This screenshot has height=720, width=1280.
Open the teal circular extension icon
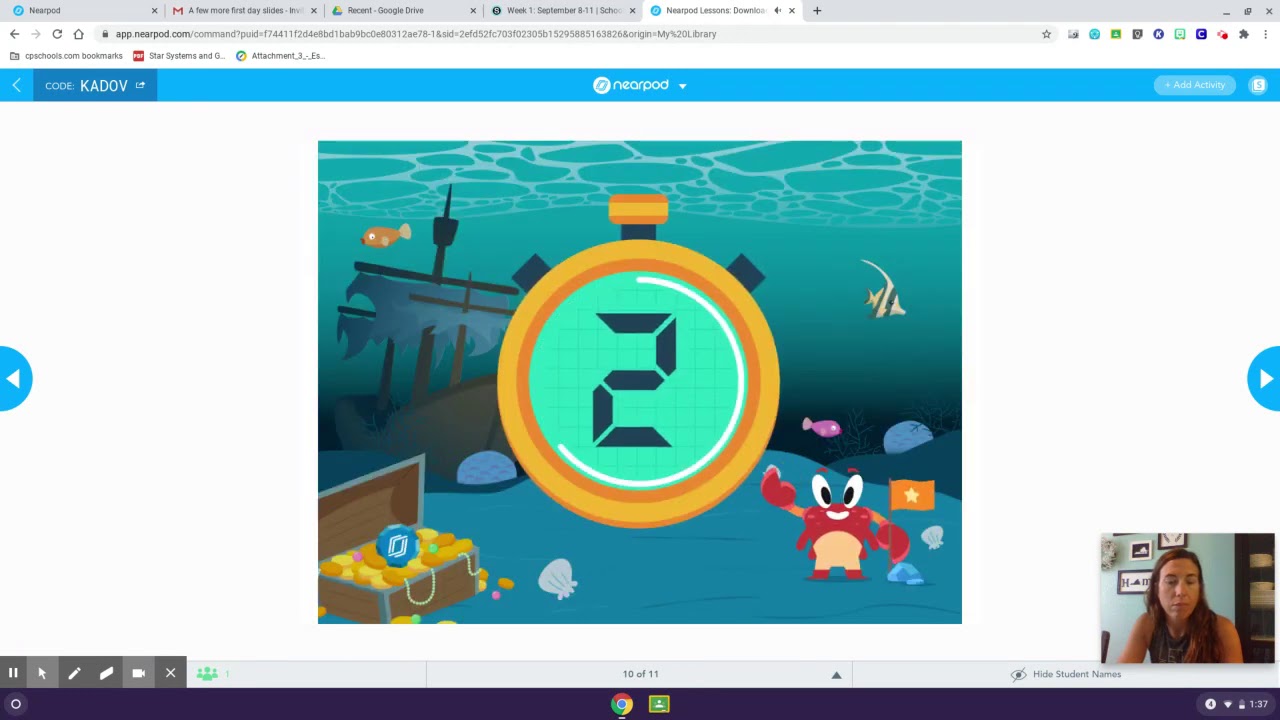[1094, 34]
